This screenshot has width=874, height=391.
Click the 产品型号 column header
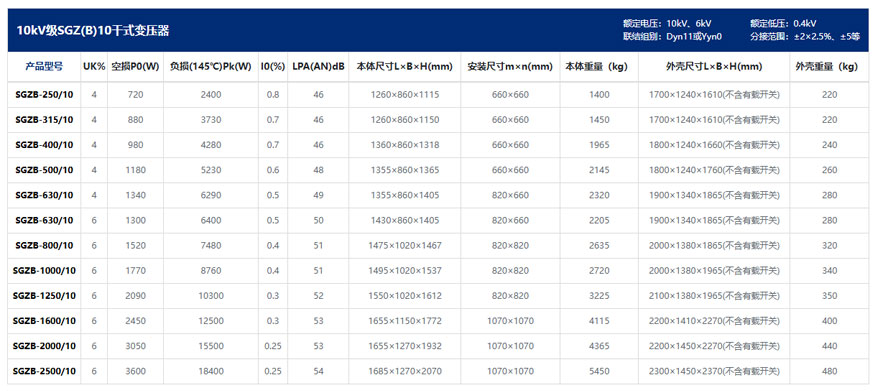click(44, 67)
